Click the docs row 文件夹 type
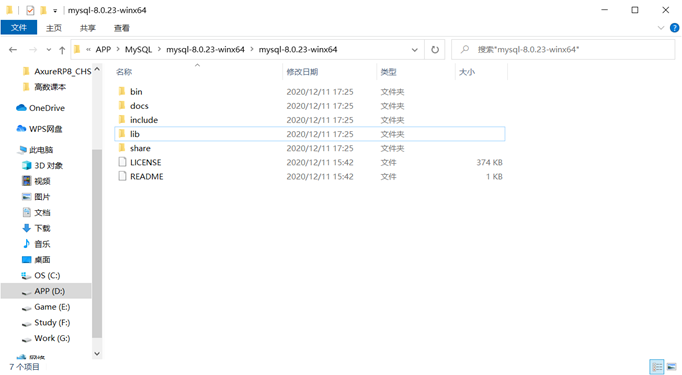 pyautogui.click(x=392, y=106)
